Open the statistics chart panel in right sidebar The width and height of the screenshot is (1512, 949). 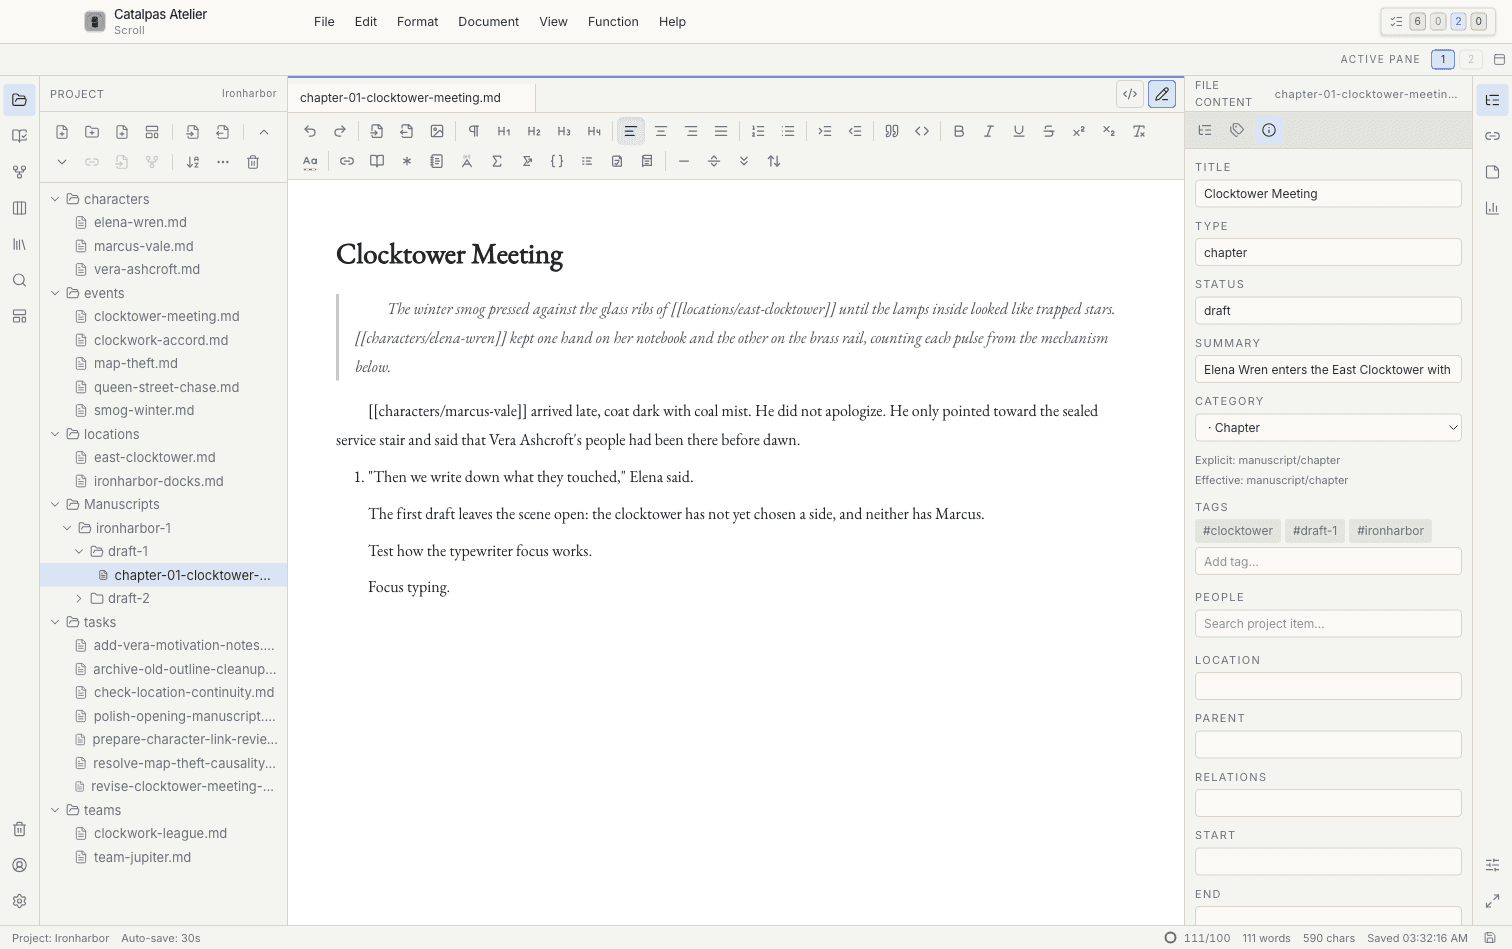1492,208
